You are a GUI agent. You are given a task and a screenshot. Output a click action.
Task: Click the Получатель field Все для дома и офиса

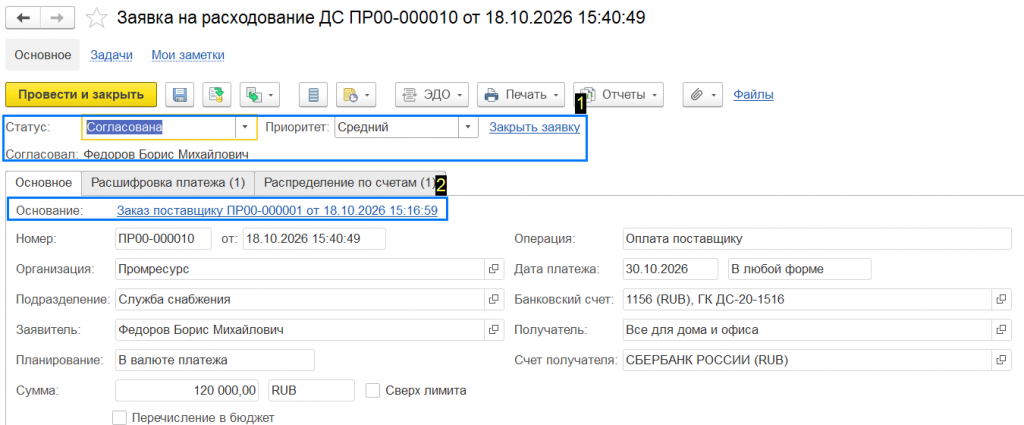point(807,330)
